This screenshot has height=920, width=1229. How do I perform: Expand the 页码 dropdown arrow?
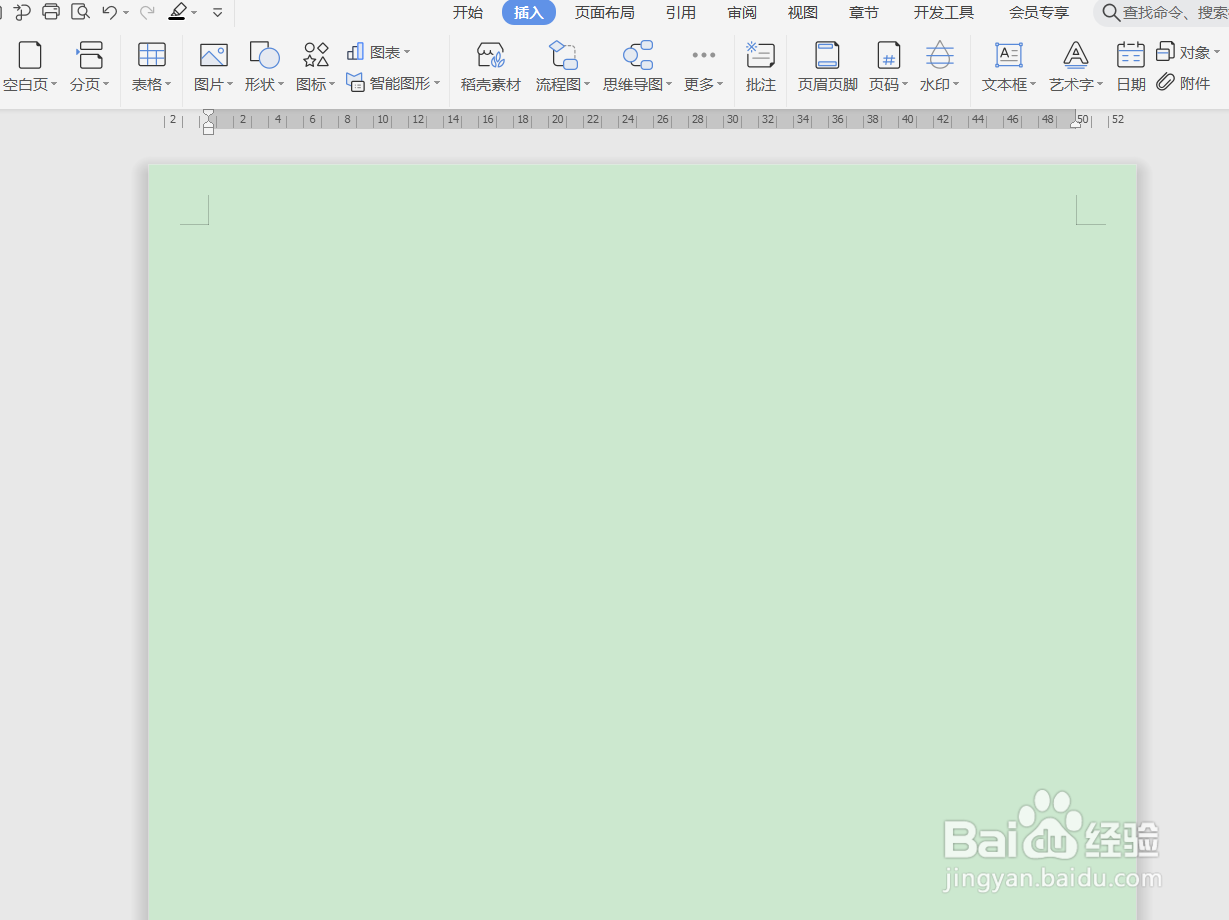[905, 85]
